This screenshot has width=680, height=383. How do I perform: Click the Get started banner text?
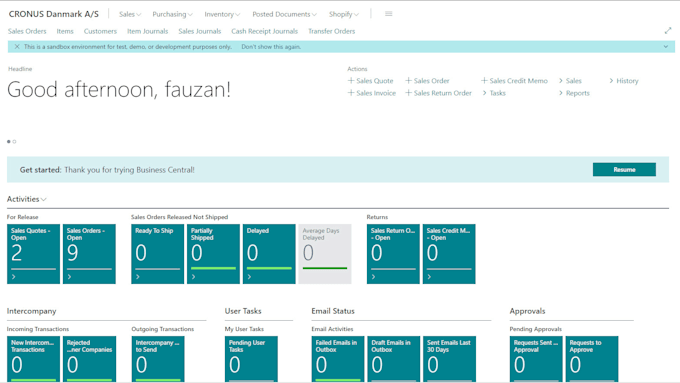107,170
